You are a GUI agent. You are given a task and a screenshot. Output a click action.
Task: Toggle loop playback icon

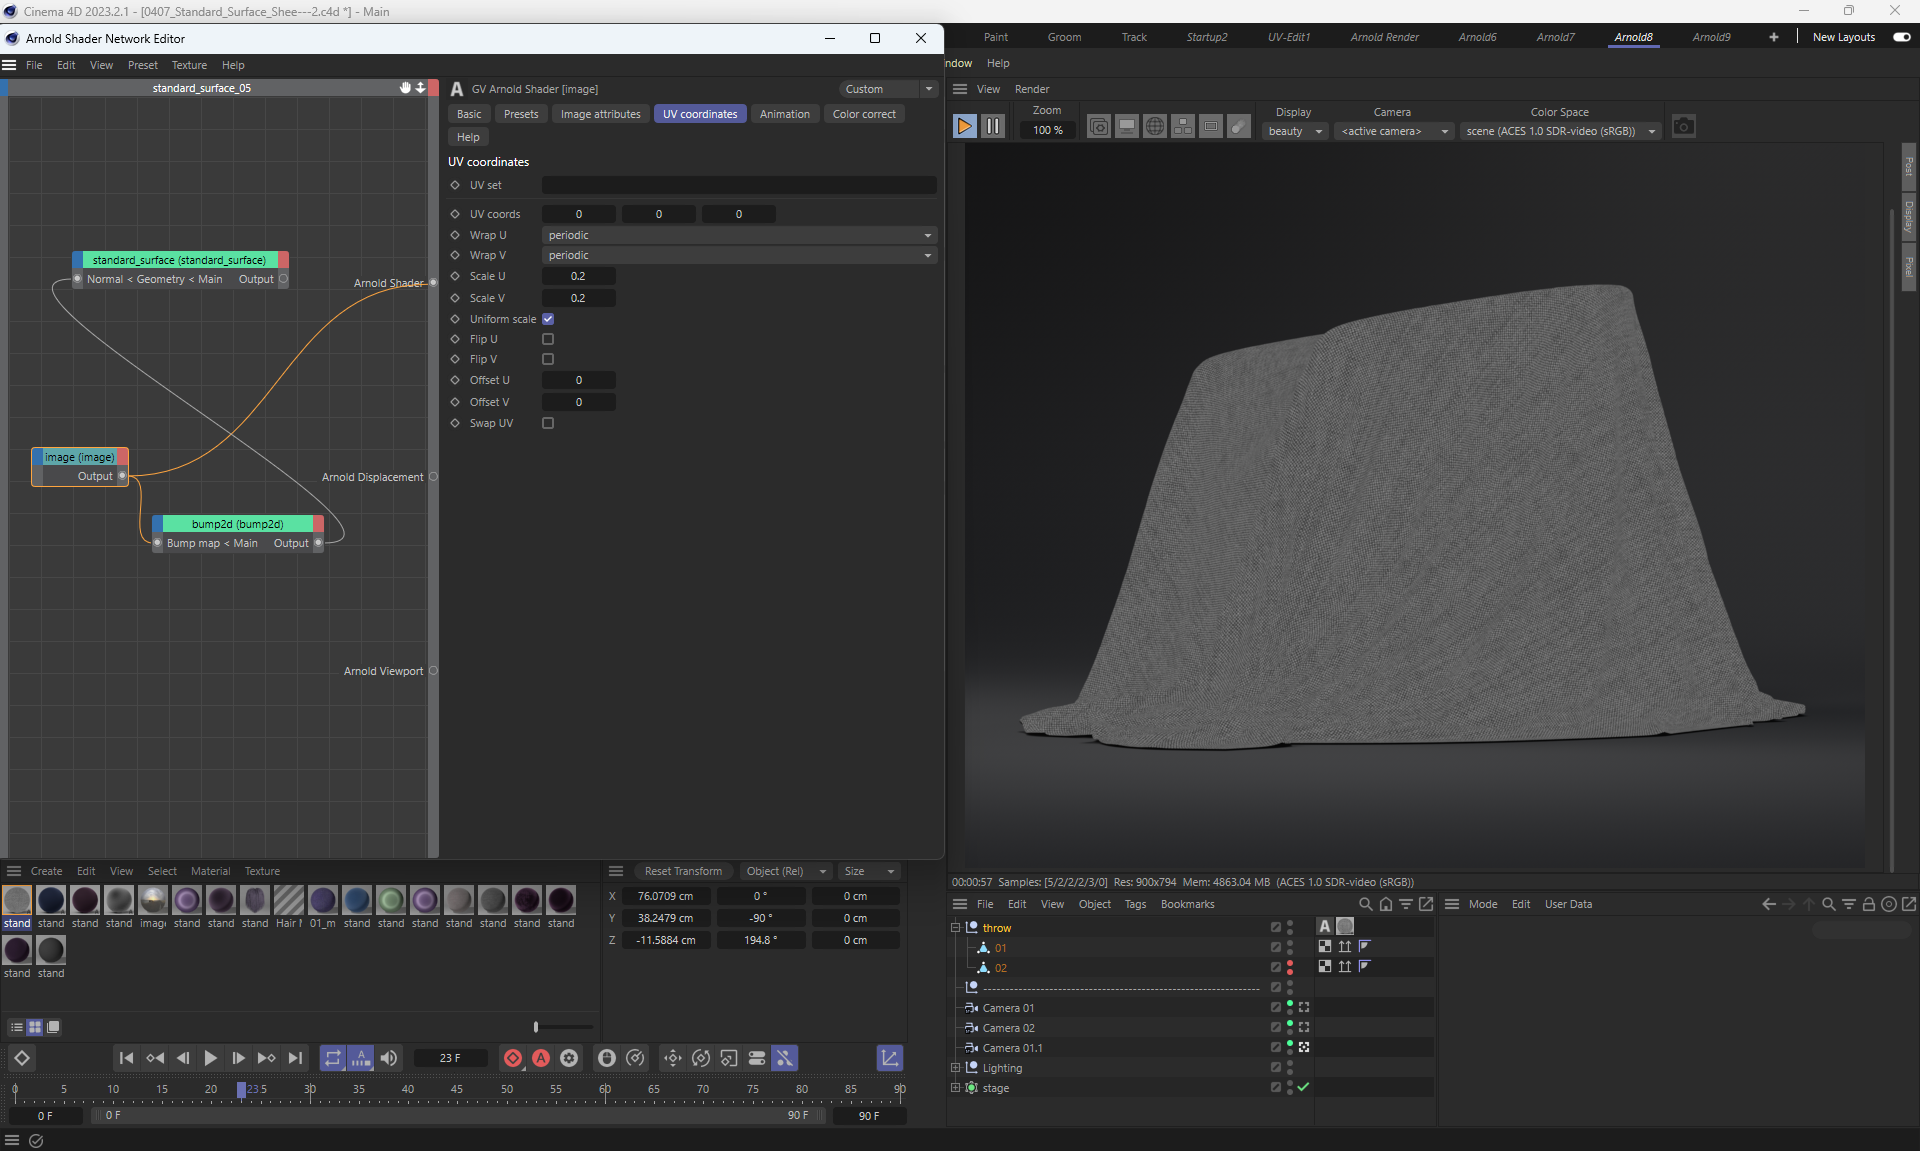[332, 1058]
